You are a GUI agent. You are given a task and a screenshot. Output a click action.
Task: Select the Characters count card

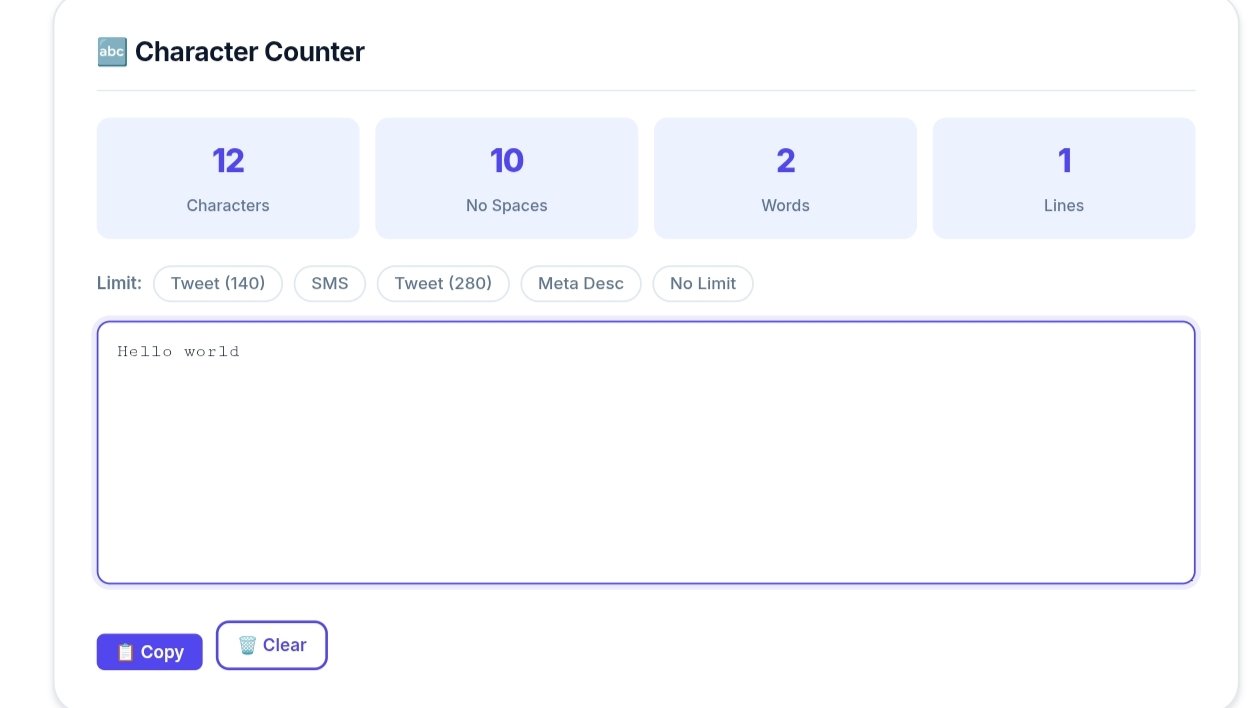(x=228, y=177)
